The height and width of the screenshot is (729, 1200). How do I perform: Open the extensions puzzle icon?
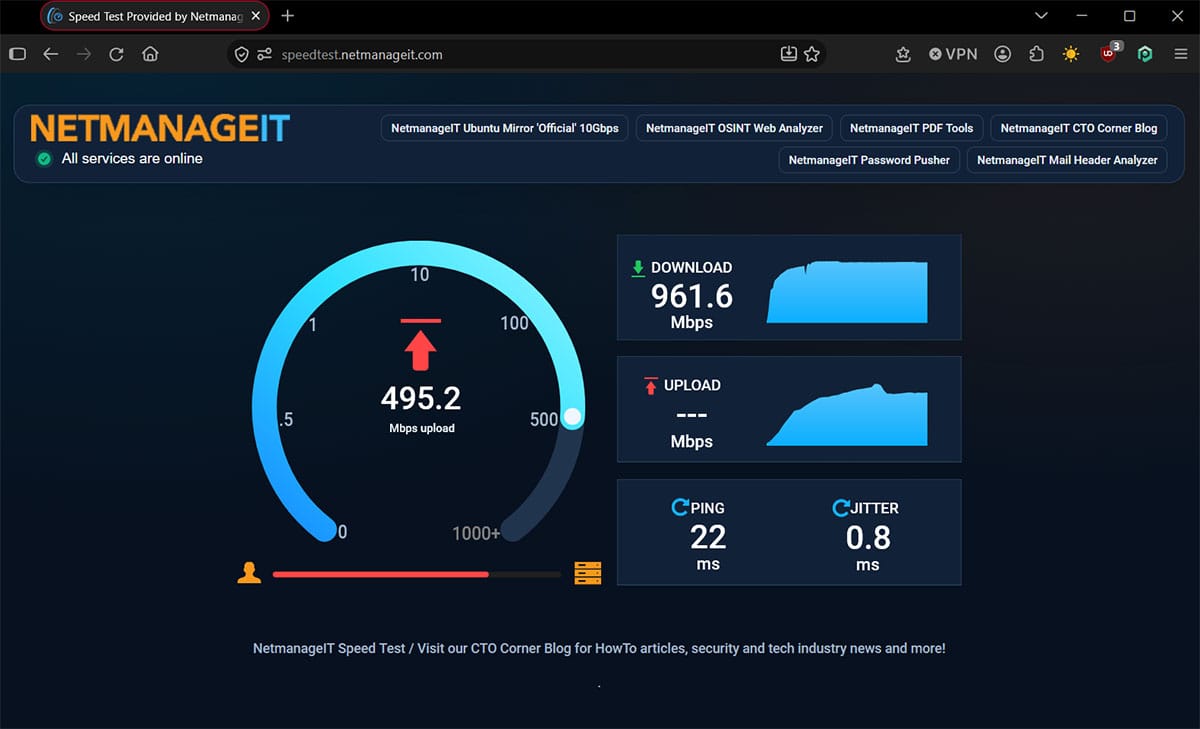(x=1036, y=54)
